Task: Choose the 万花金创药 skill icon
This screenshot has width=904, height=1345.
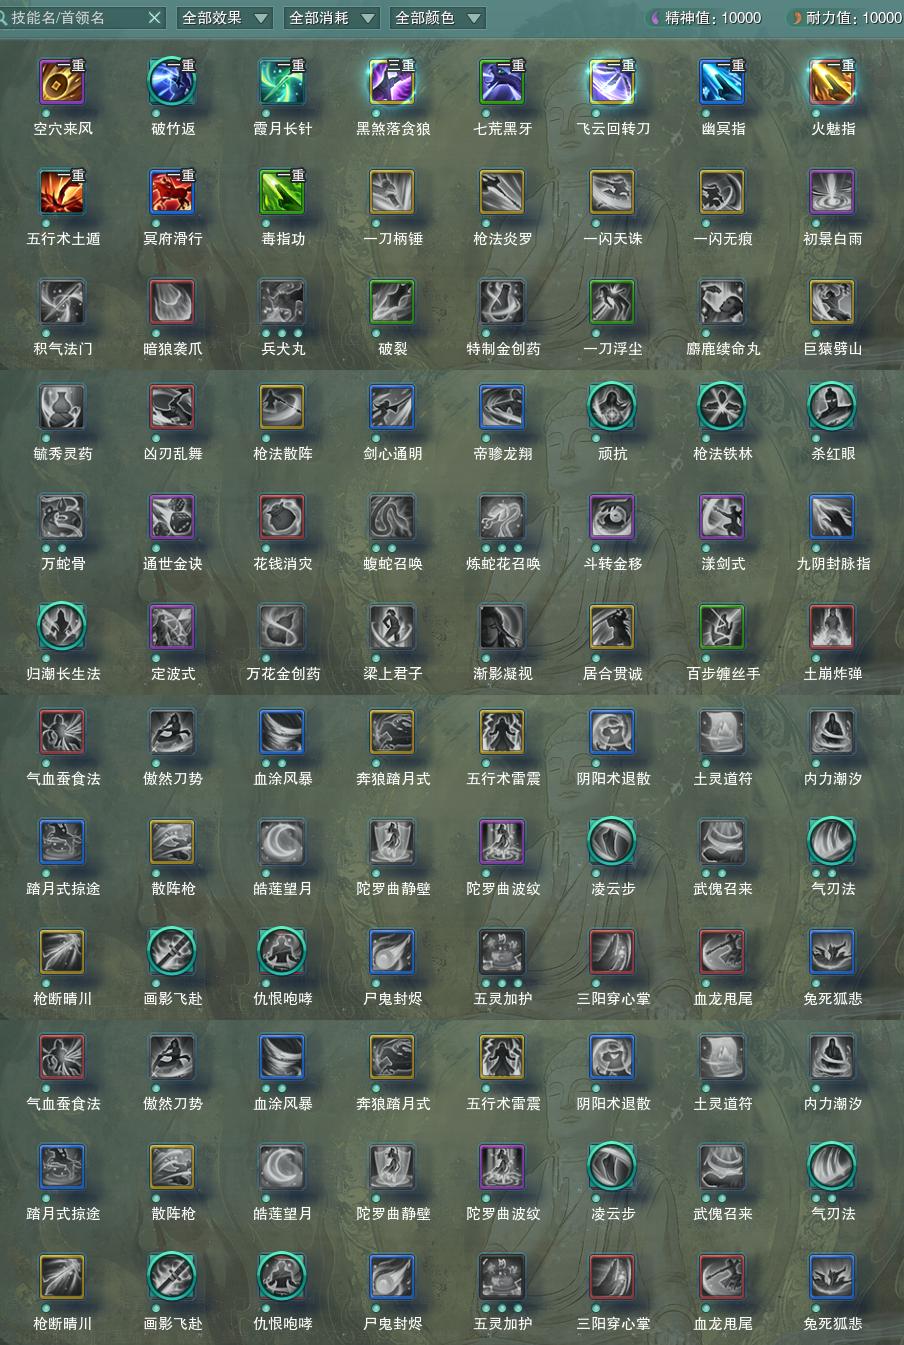Action: tap(283, 627)
